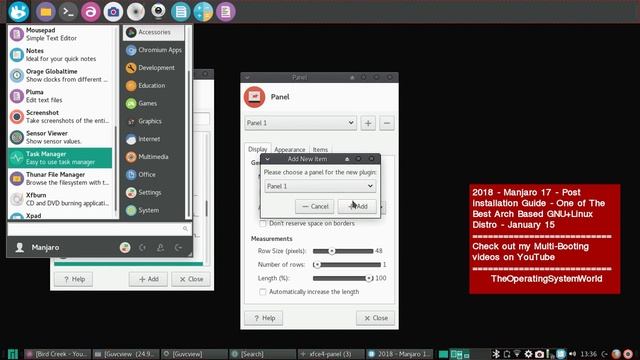This screenshot has height=360, width=640.
Task: Open settings icon next to Manjaro user
Action: tap(125, 247)
